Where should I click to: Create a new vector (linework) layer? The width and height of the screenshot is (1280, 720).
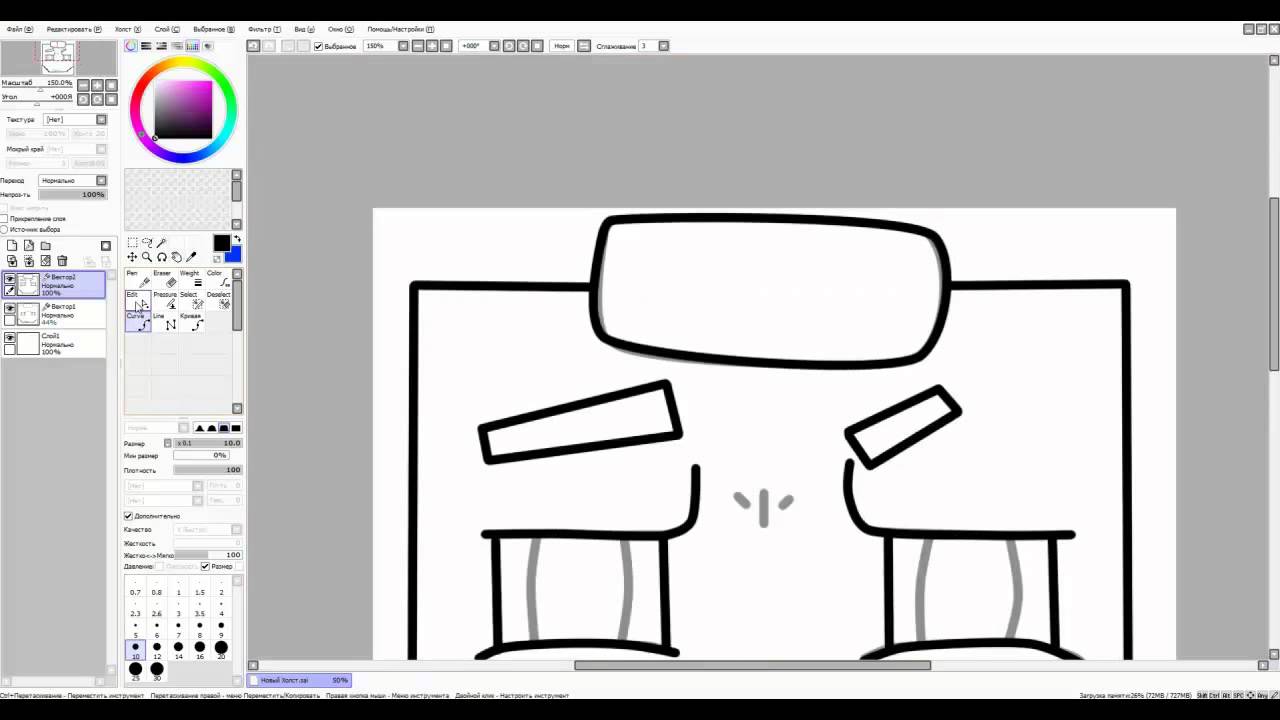coord(29,246)
